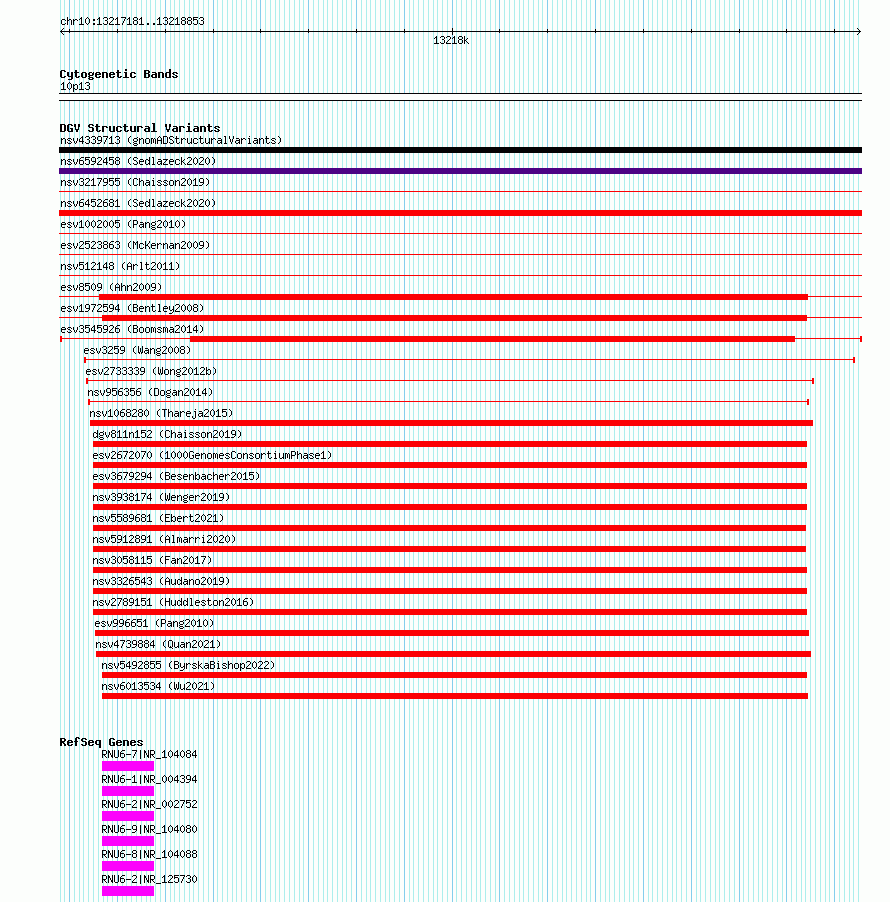Select the red nsv6452681 variant bar
890x902 pixels.
(x=460, y=213)
